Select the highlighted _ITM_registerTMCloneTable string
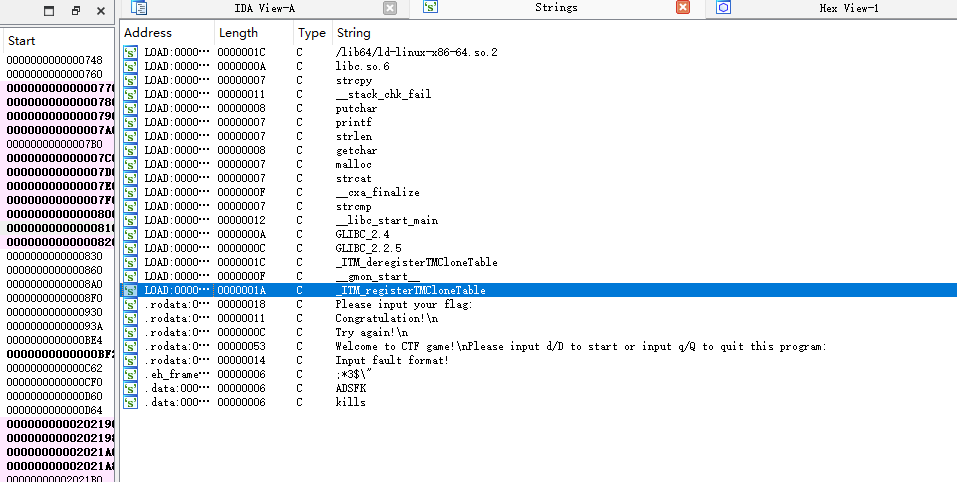Image resolution: width=957 pixels, height=482 pixels. pos(410,290)
